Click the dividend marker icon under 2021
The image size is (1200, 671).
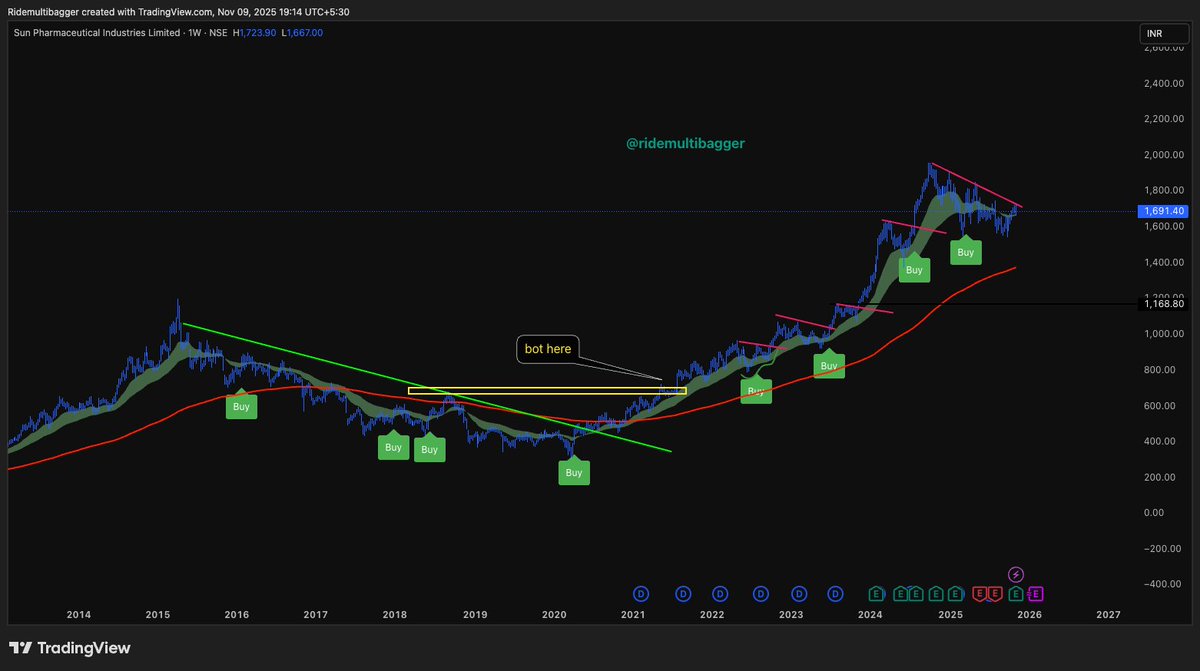pos(639,594)
